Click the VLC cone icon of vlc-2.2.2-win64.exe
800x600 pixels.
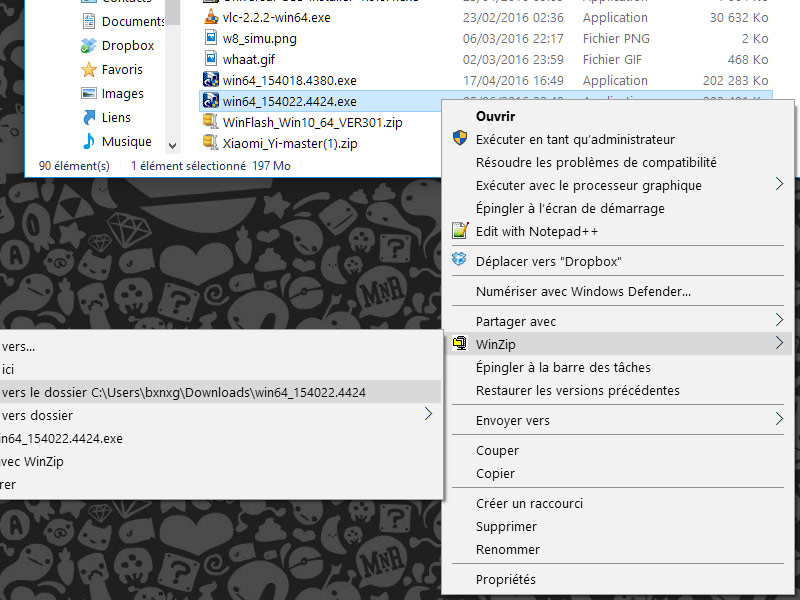tap(211, 17)
